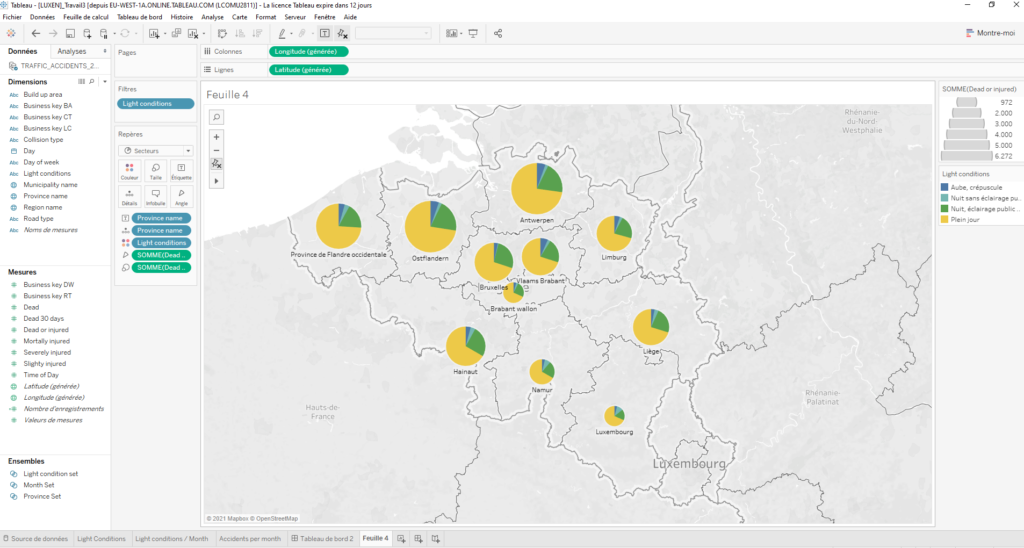
Task: Open the Montre-moi panel
Action: [990, 33]
